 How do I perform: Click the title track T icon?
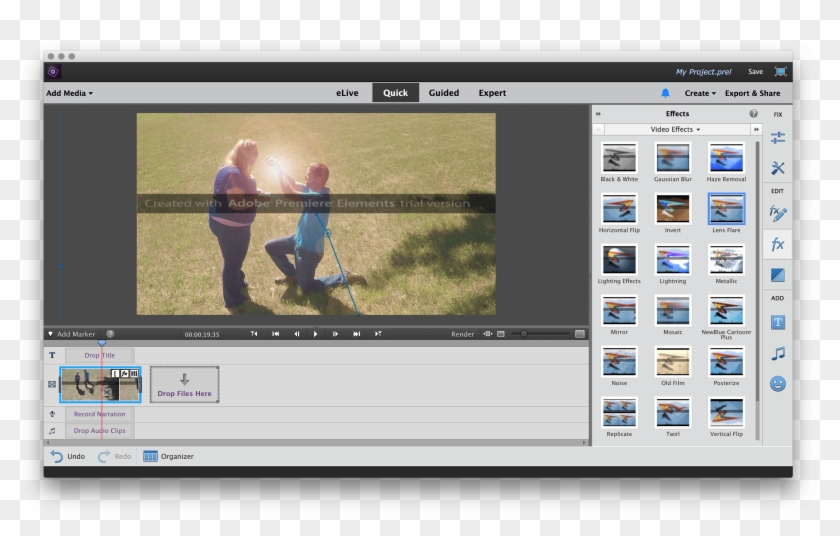(52, 355)
